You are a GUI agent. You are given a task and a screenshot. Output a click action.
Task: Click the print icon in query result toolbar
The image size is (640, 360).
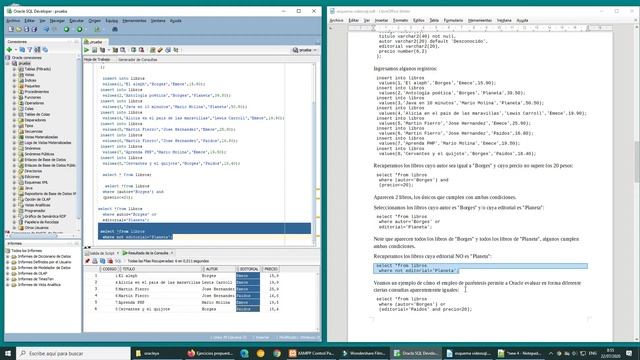(x=95, y=261)
